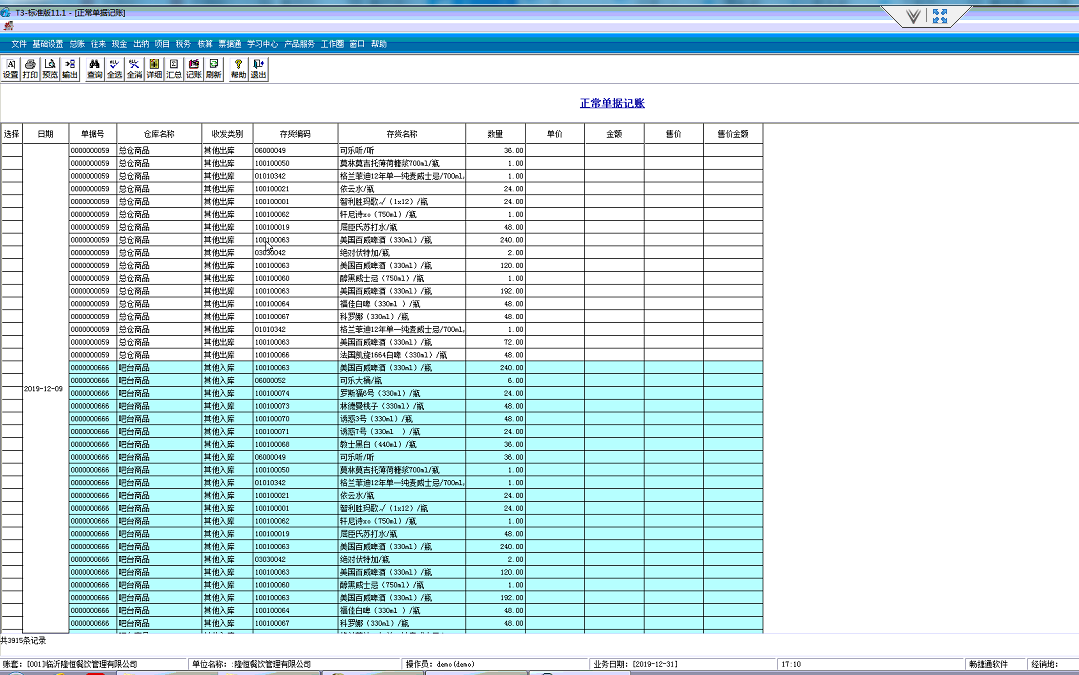
Task: Open the 税务 menu
Action: pos(183,44)
